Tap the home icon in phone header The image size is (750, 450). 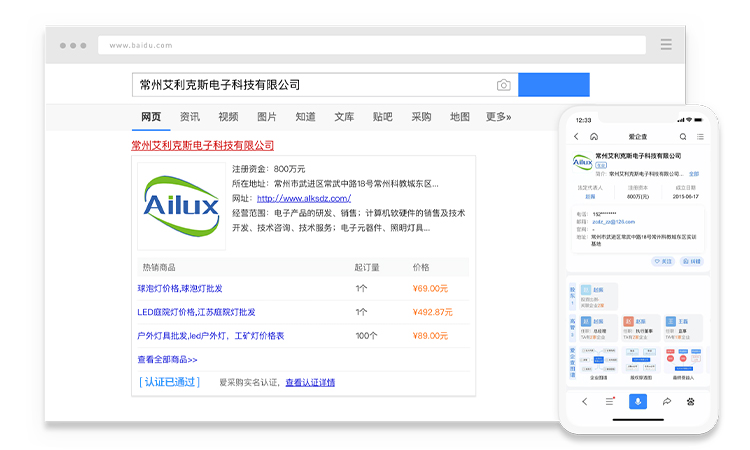click(x=594, y=136)
